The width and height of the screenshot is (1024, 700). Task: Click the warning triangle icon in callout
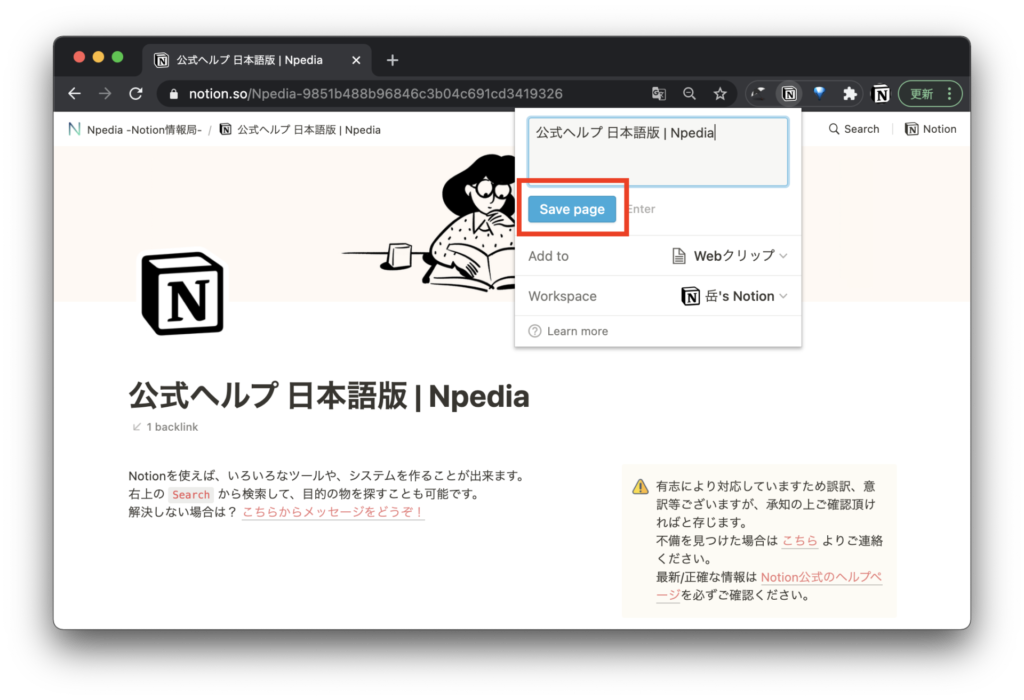coord(640,486)
